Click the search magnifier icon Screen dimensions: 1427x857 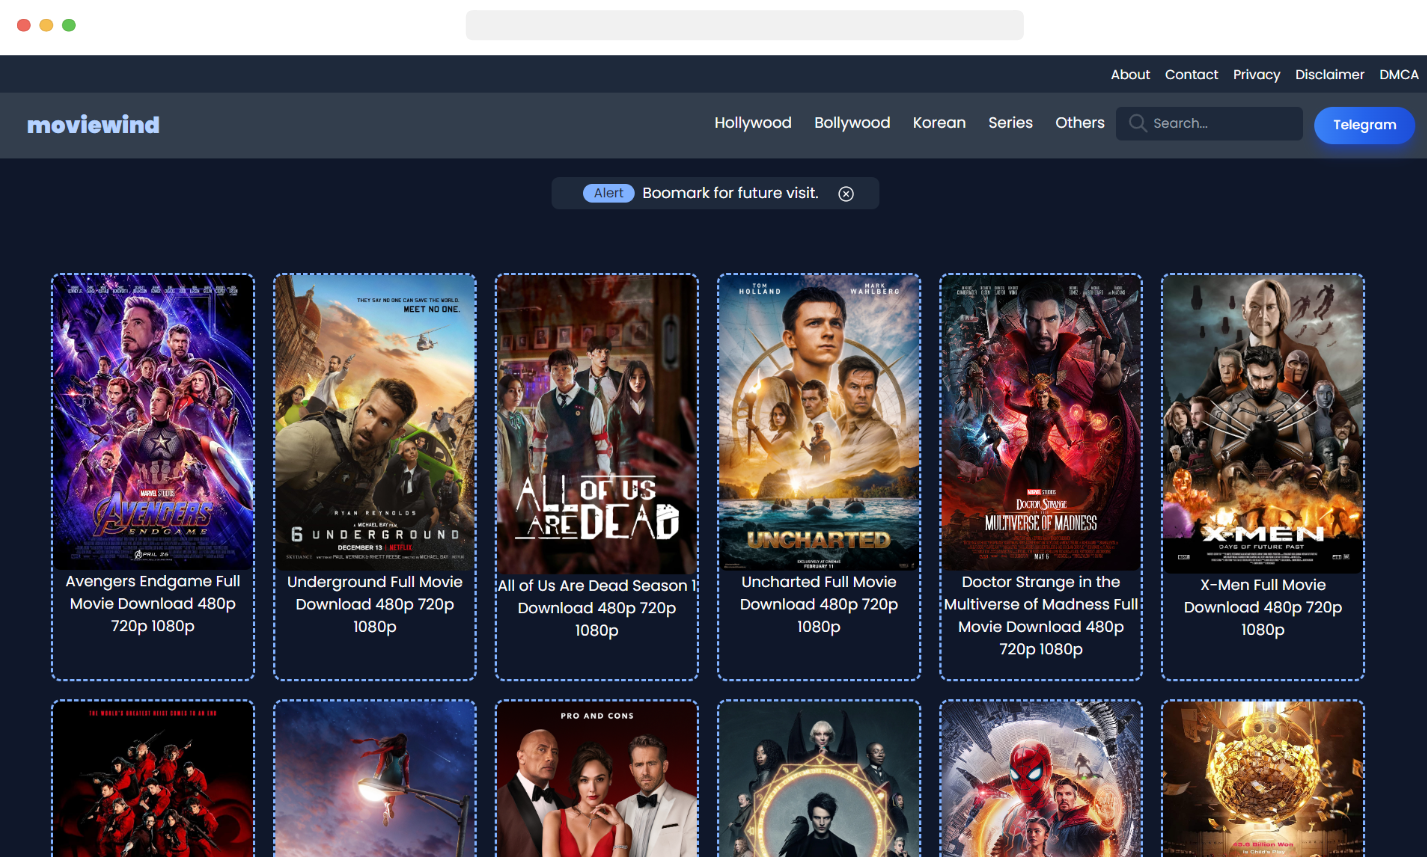click(x=1137, y=123)
